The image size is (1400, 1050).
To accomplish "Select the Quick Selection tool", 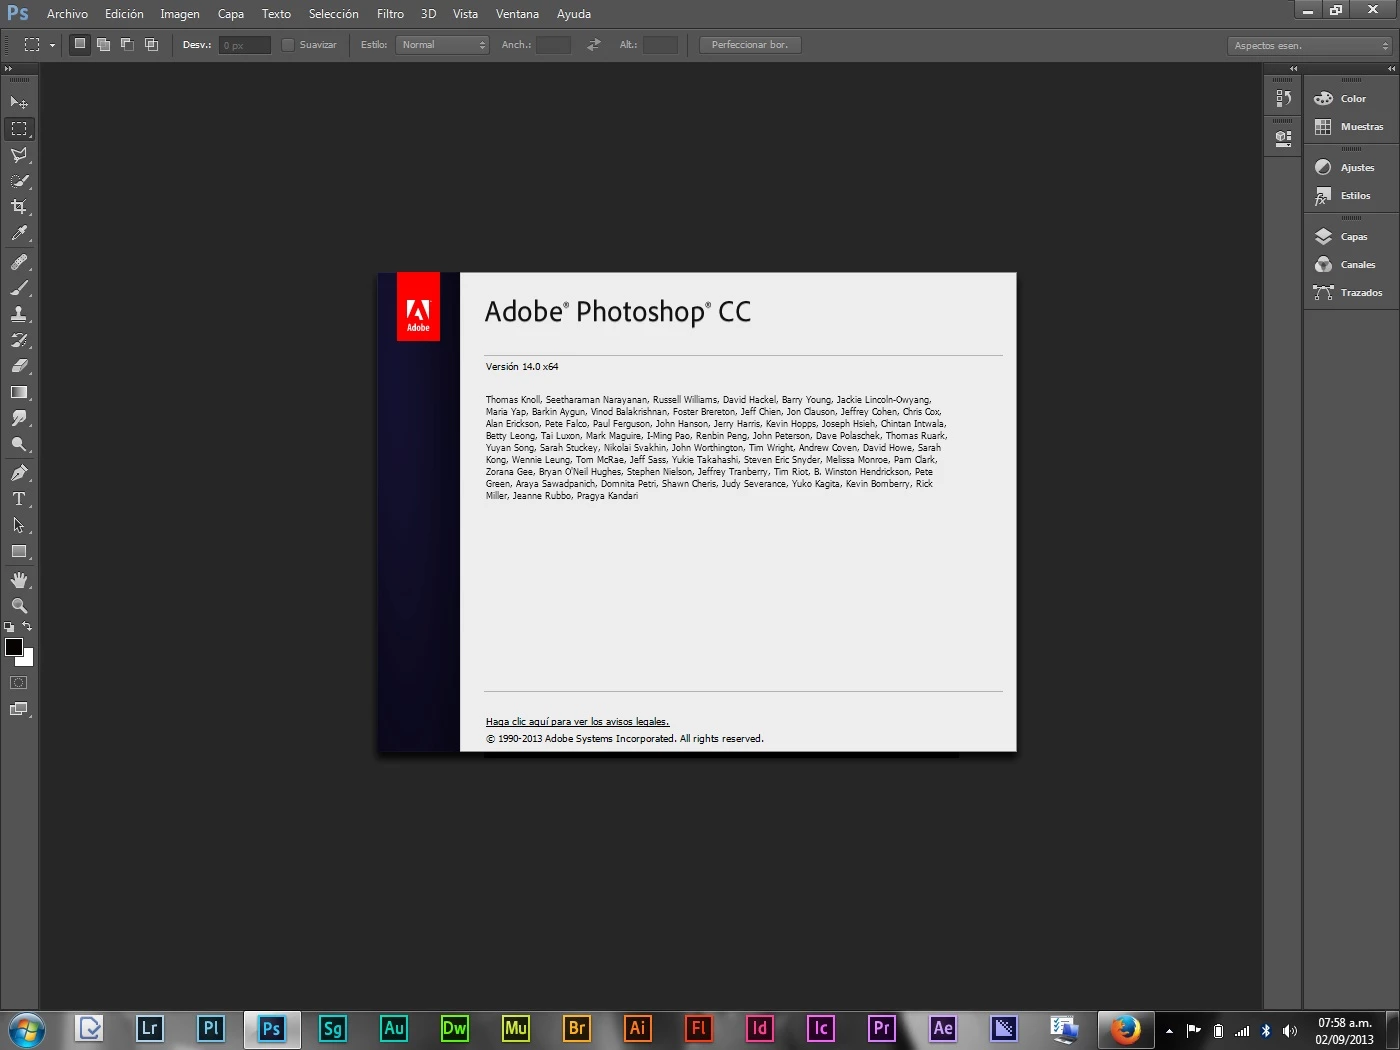I will tap(19, 181).
